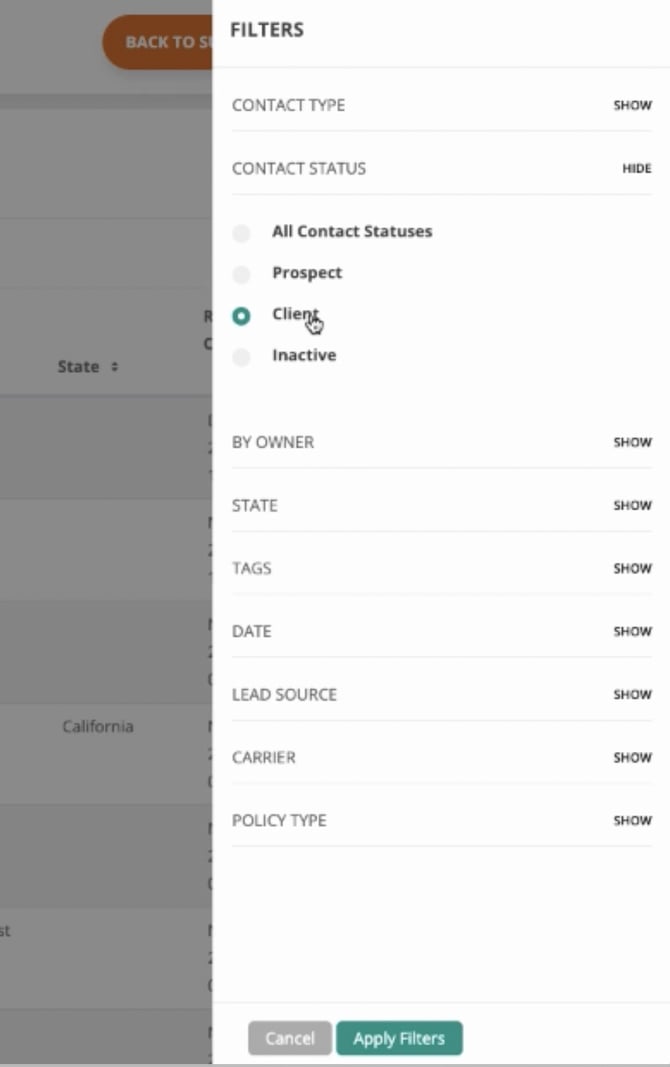This screenshot has height=1067, width=670.
Task: Show the Date filter options
Action: click(632, 631)
